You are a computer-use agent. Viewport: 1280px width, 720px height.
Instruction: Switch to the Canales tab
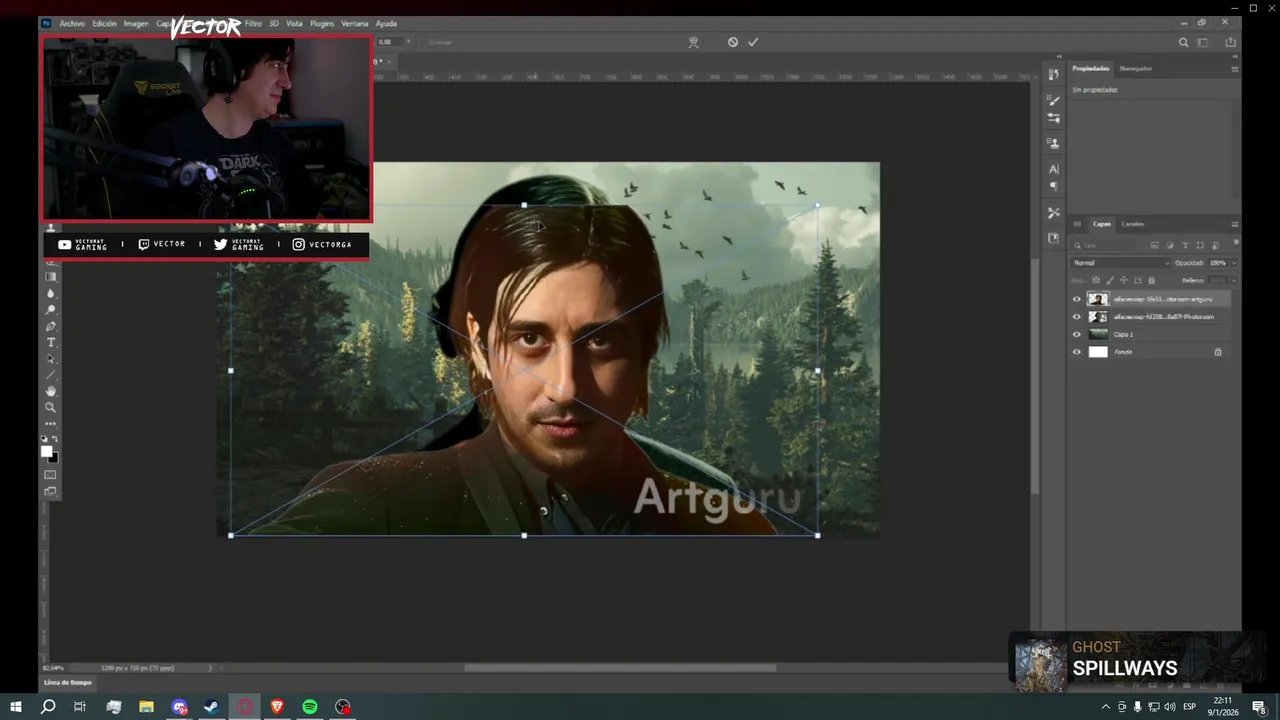tap(1133, 224)
